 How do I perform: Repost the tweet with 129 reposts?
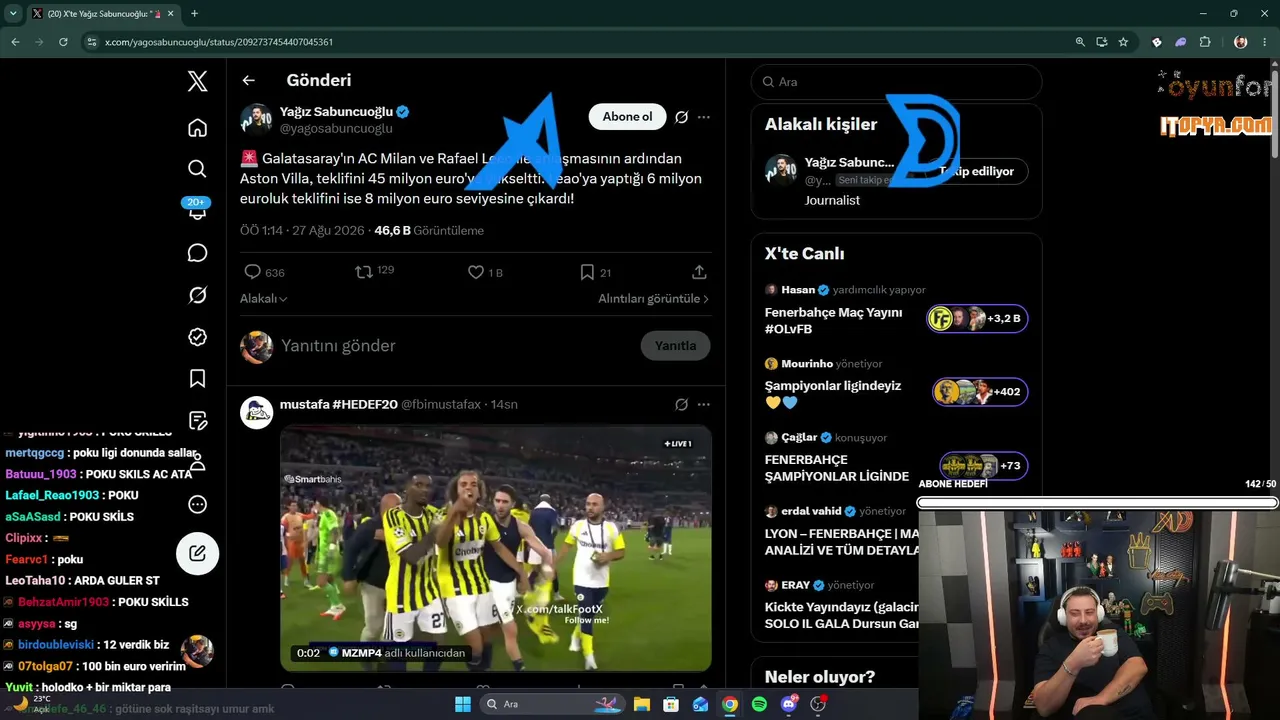pyautogui.click(x=364, y=272)
